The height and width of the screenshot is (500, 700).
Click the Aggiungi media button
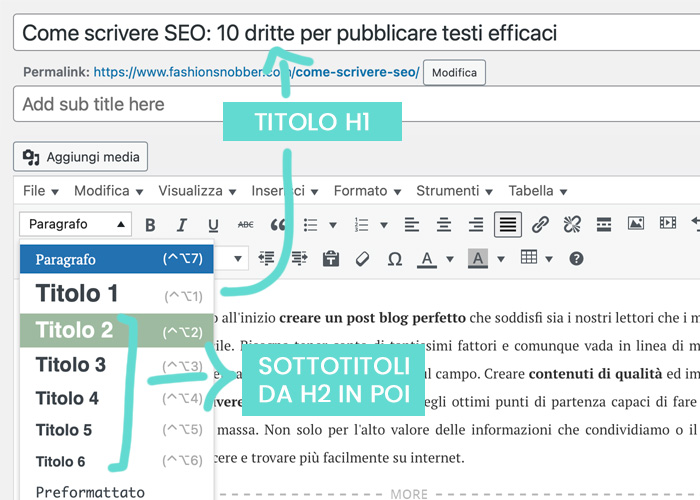tap(80, 157)
